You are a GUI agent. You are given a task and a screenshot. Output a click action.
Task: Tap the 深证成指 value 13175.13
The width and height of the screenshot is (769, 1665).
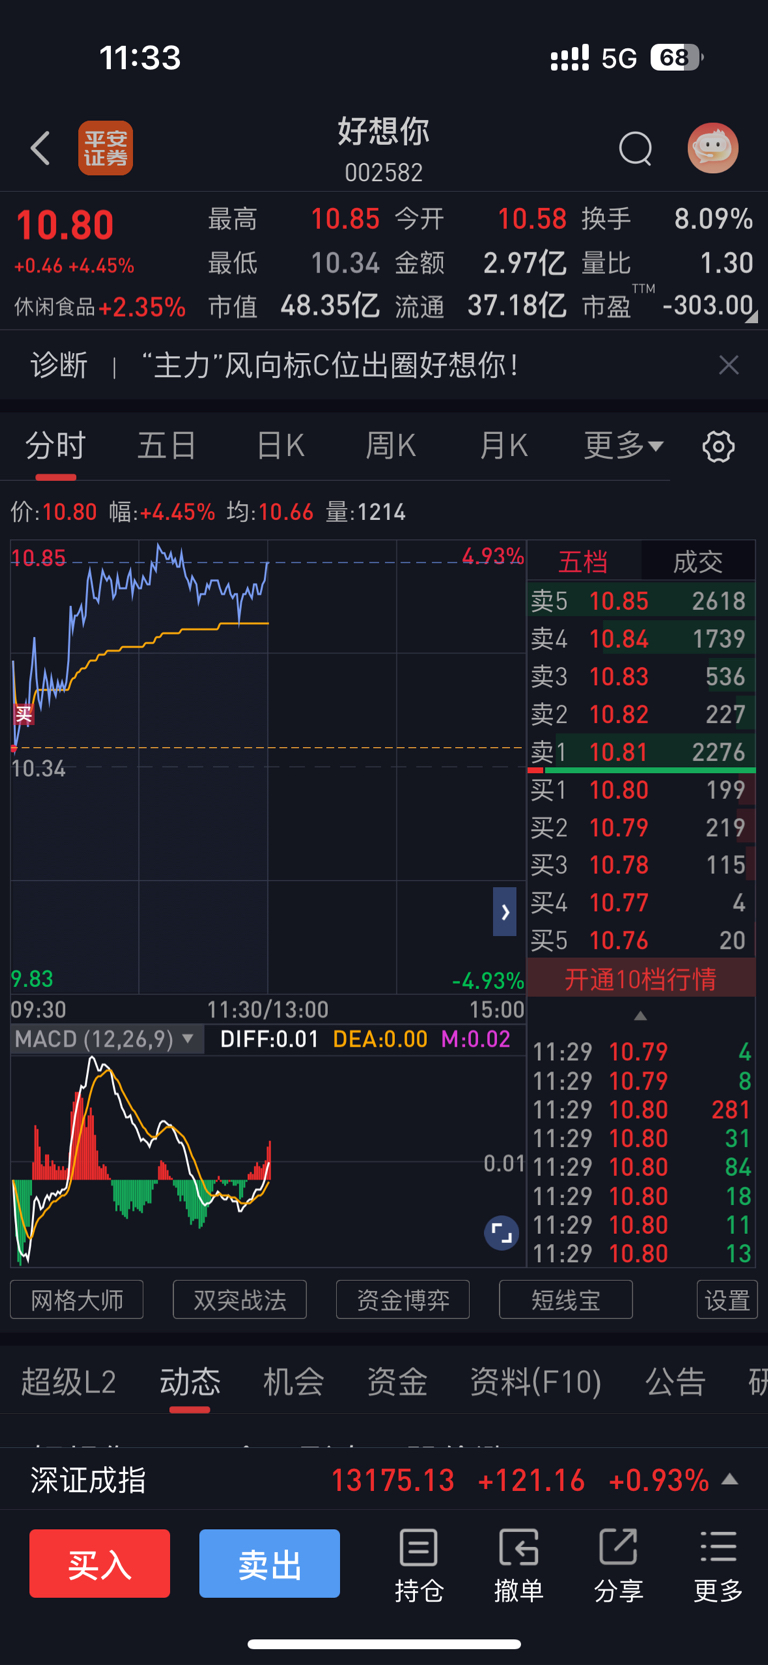click(x=393, y=1480)
